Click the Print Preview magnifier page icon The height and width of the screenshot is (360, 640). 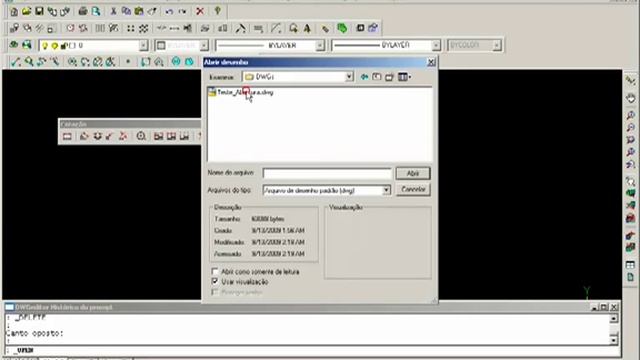[96, 11]
